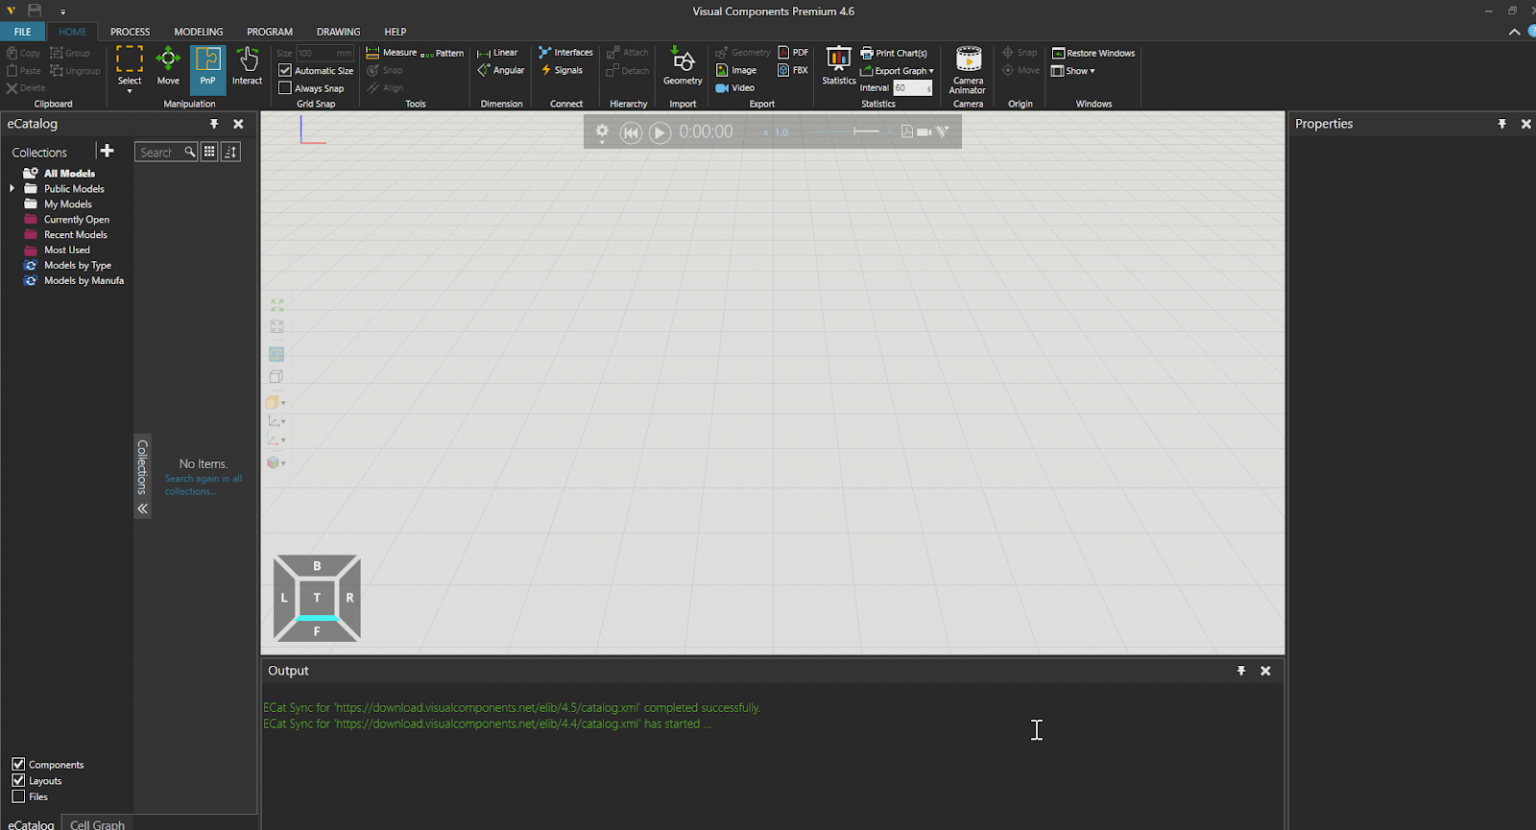Uncheck the Layouts filter
1536x830 pixels.
coord(17,780)
